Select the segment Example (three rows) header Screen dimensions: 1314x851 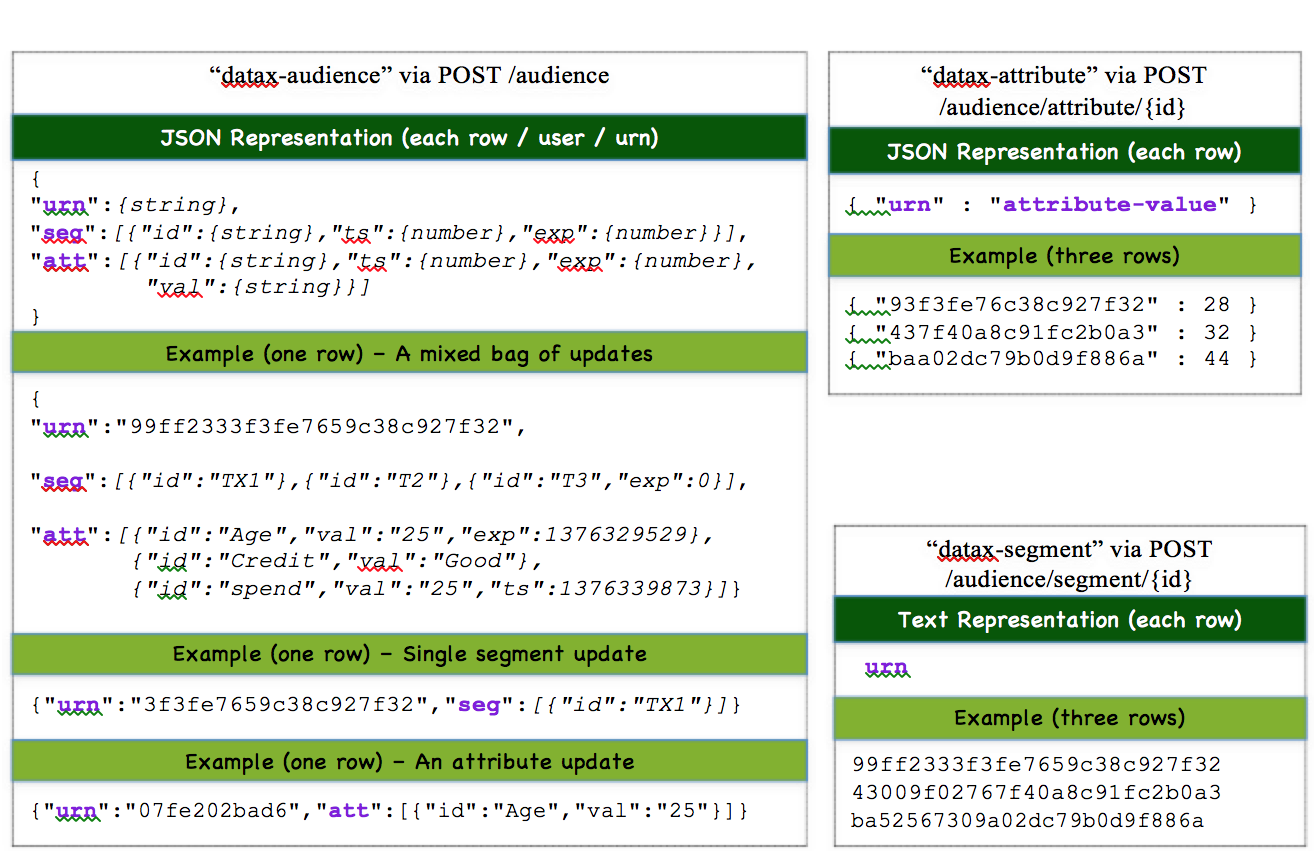tap(1070, 718)
